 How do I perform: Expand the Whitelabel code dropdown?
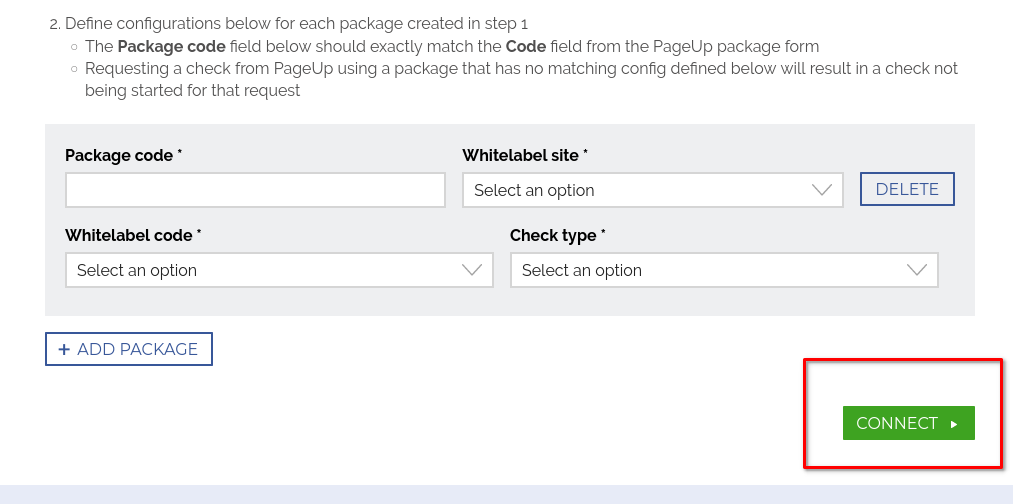[x=279, y=270]
